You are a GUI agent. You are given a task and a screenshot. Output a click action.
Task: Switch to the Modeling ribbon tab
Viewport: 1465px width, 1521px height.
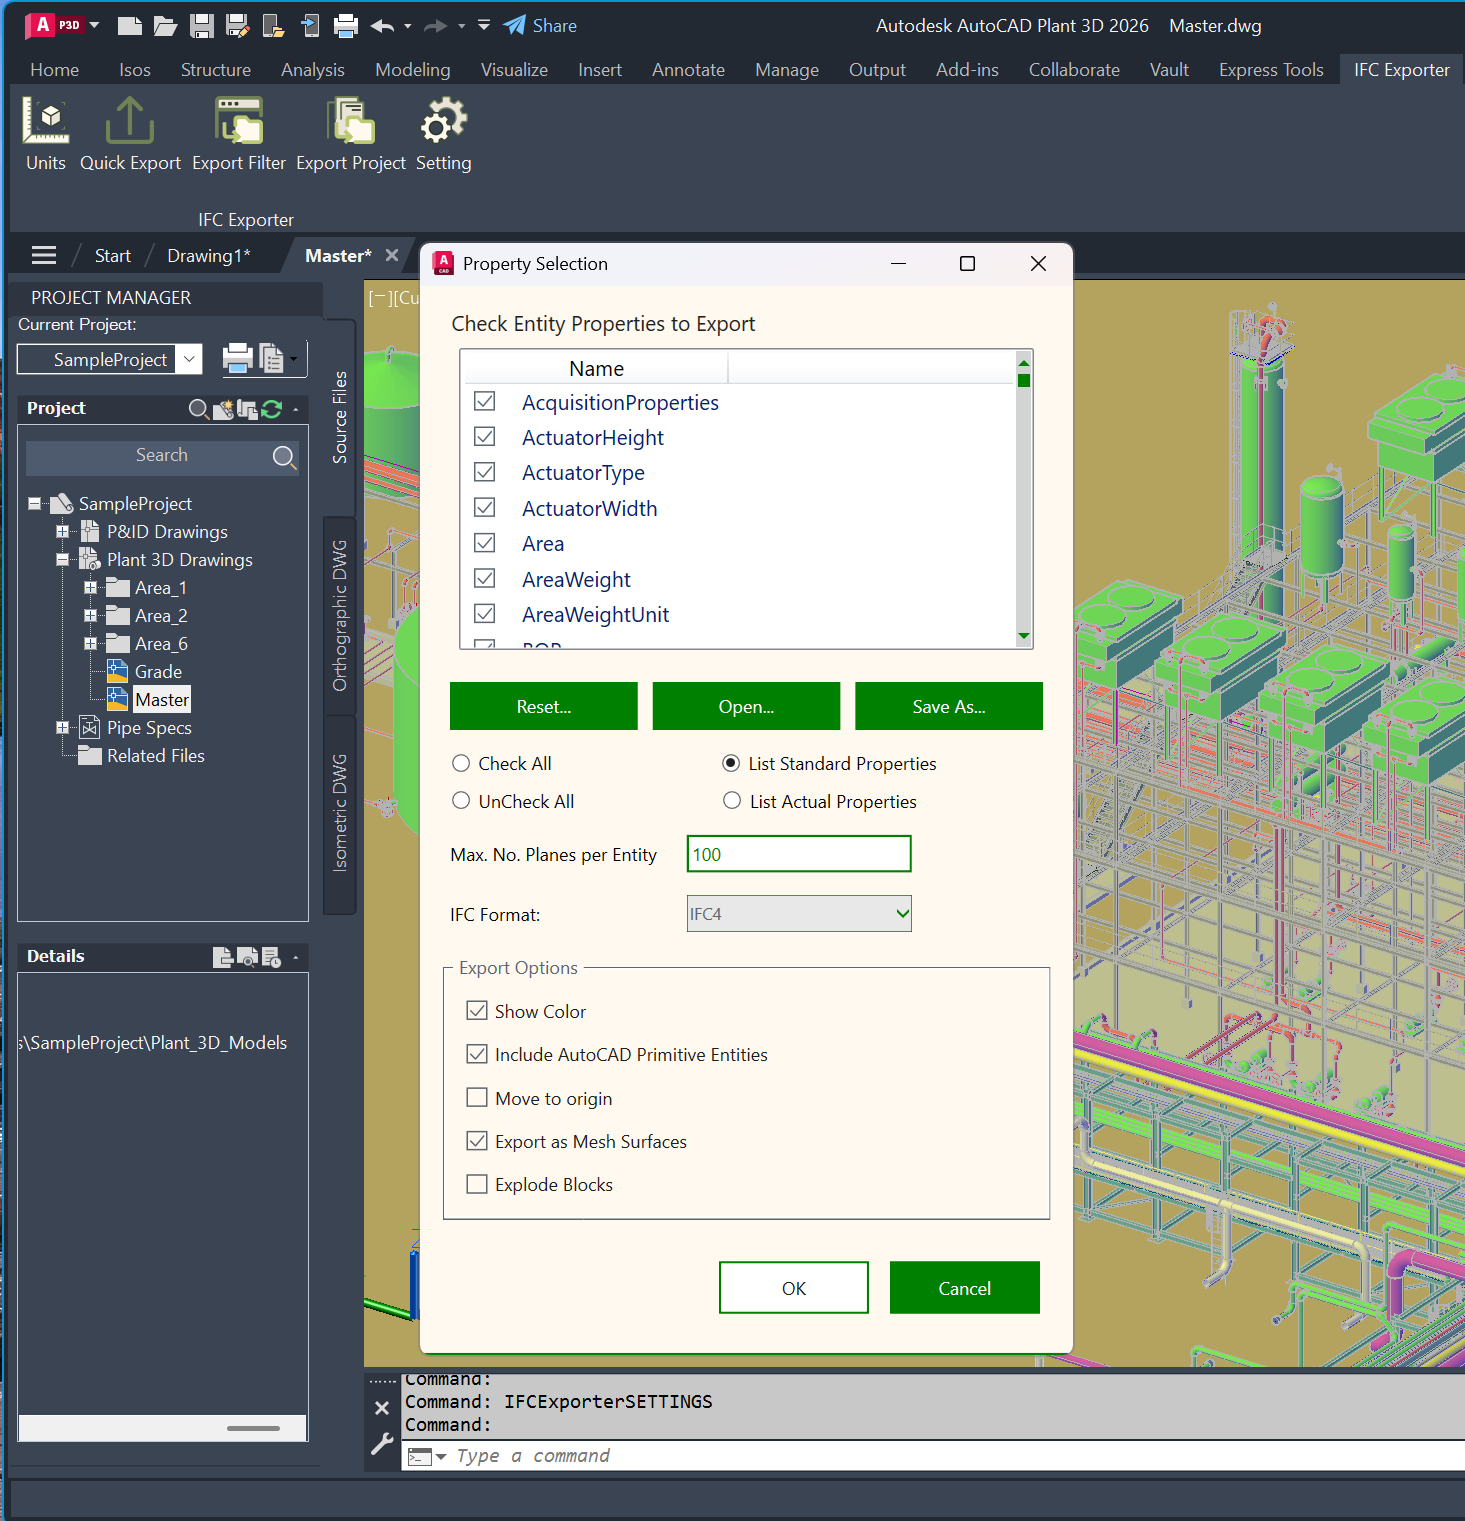pos(412,70)
